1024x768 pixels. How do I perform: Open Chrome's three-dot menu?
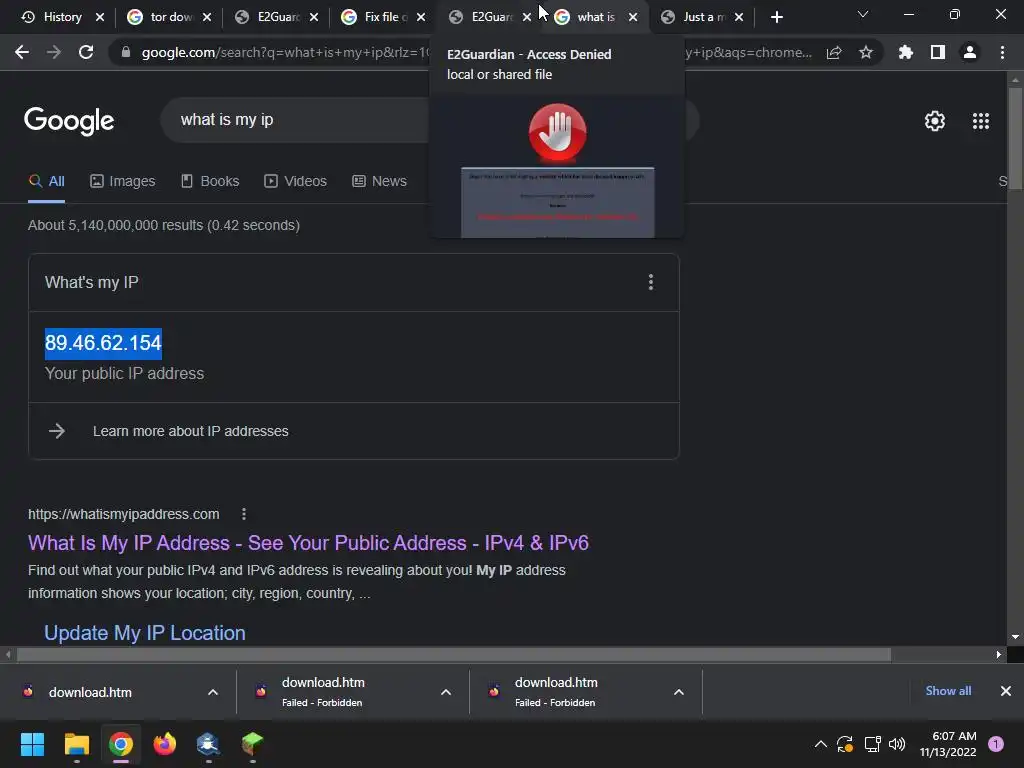[x=1002, y=52]
